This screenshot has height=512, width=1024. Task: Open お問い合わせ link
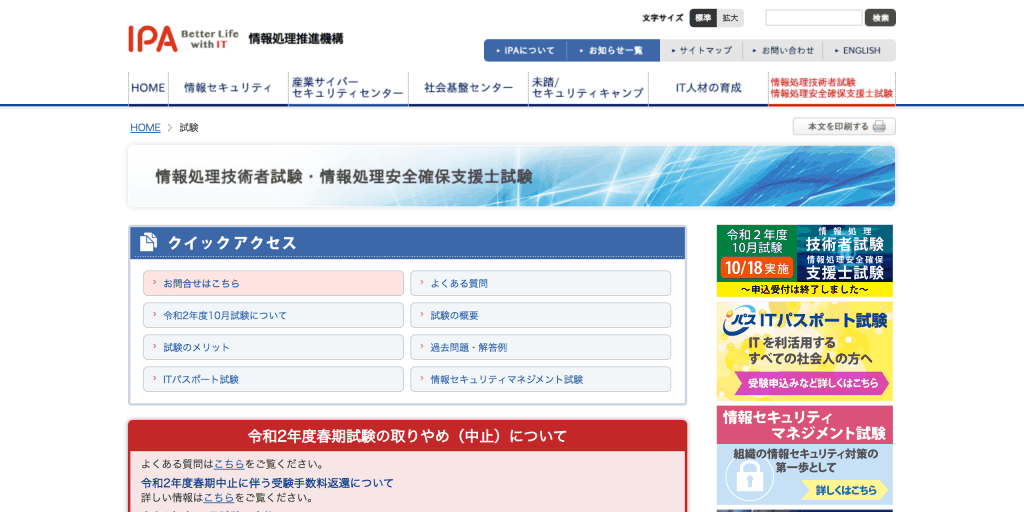point(783,50)
